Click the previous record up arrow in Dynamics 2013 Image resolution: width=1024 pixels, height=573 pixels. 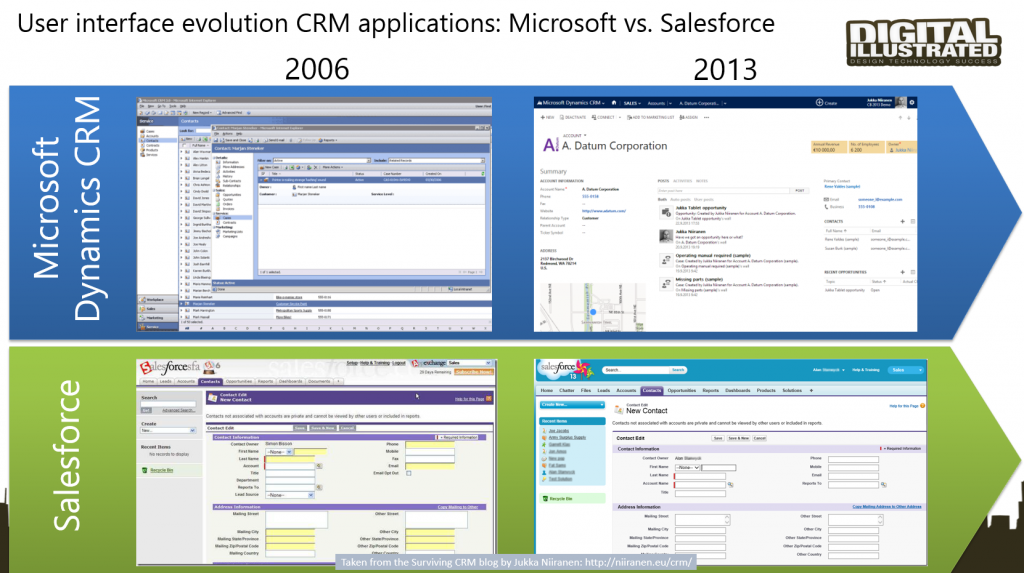pos(900,118)
